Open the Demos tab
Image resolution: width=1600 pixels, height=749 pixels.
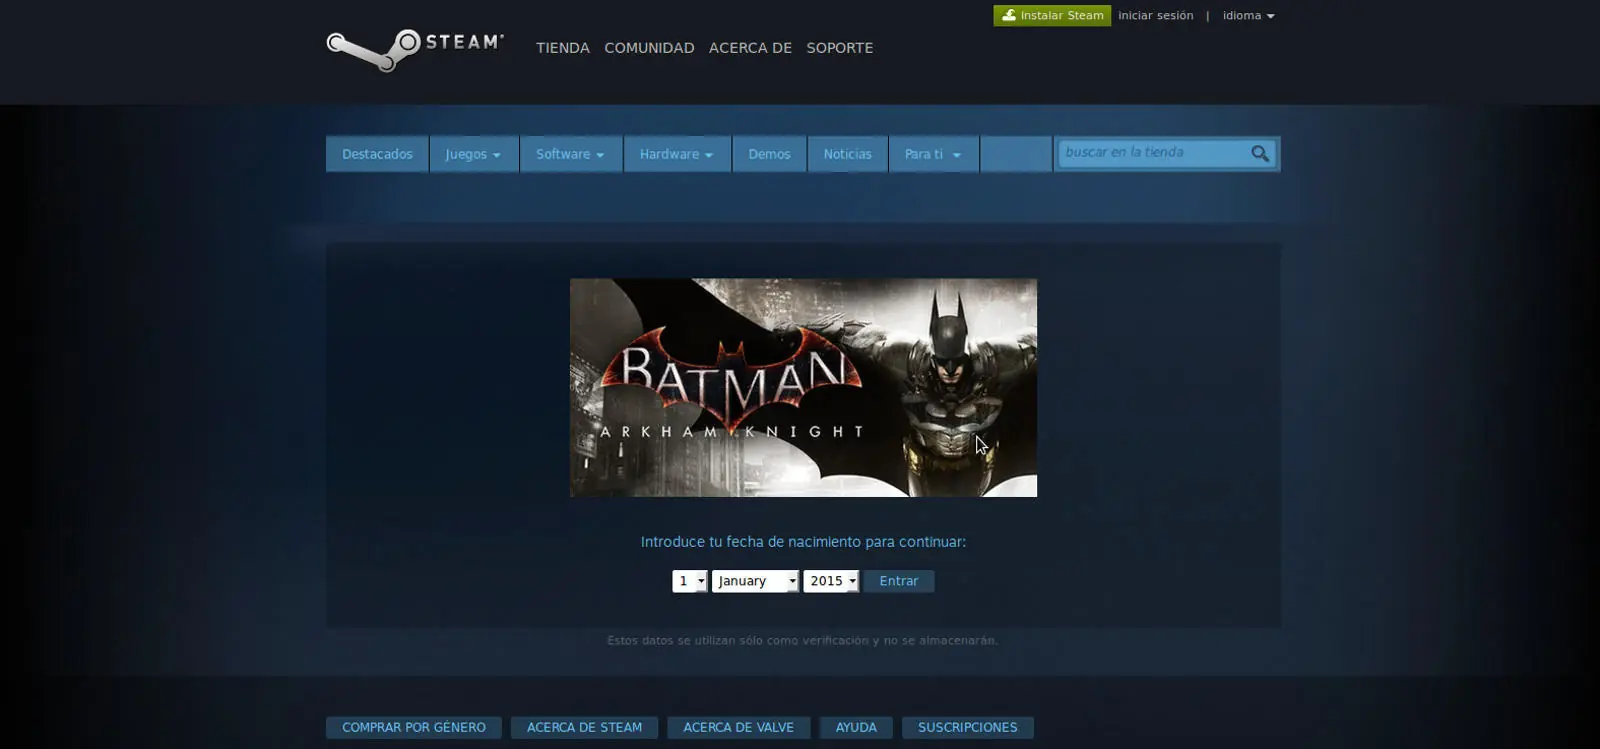(769, 154)
